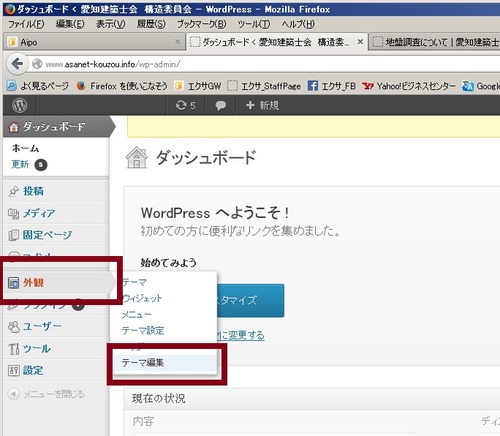The width and height of the screenshot is (500, 436).
Task: Select テーマ編集 in the 外観 flyout
Action: tap(143, 362)
